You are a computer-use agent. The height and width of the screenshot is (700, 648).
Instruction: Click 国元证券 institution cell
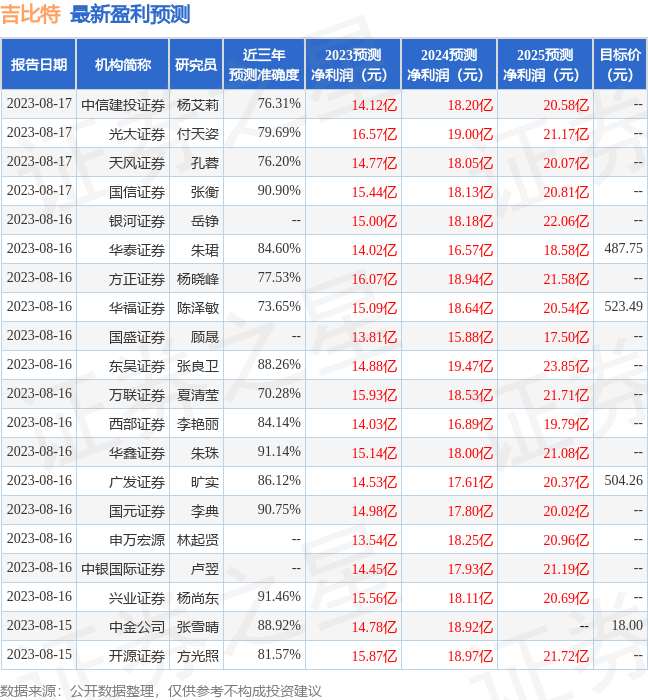tap(137, 512)
